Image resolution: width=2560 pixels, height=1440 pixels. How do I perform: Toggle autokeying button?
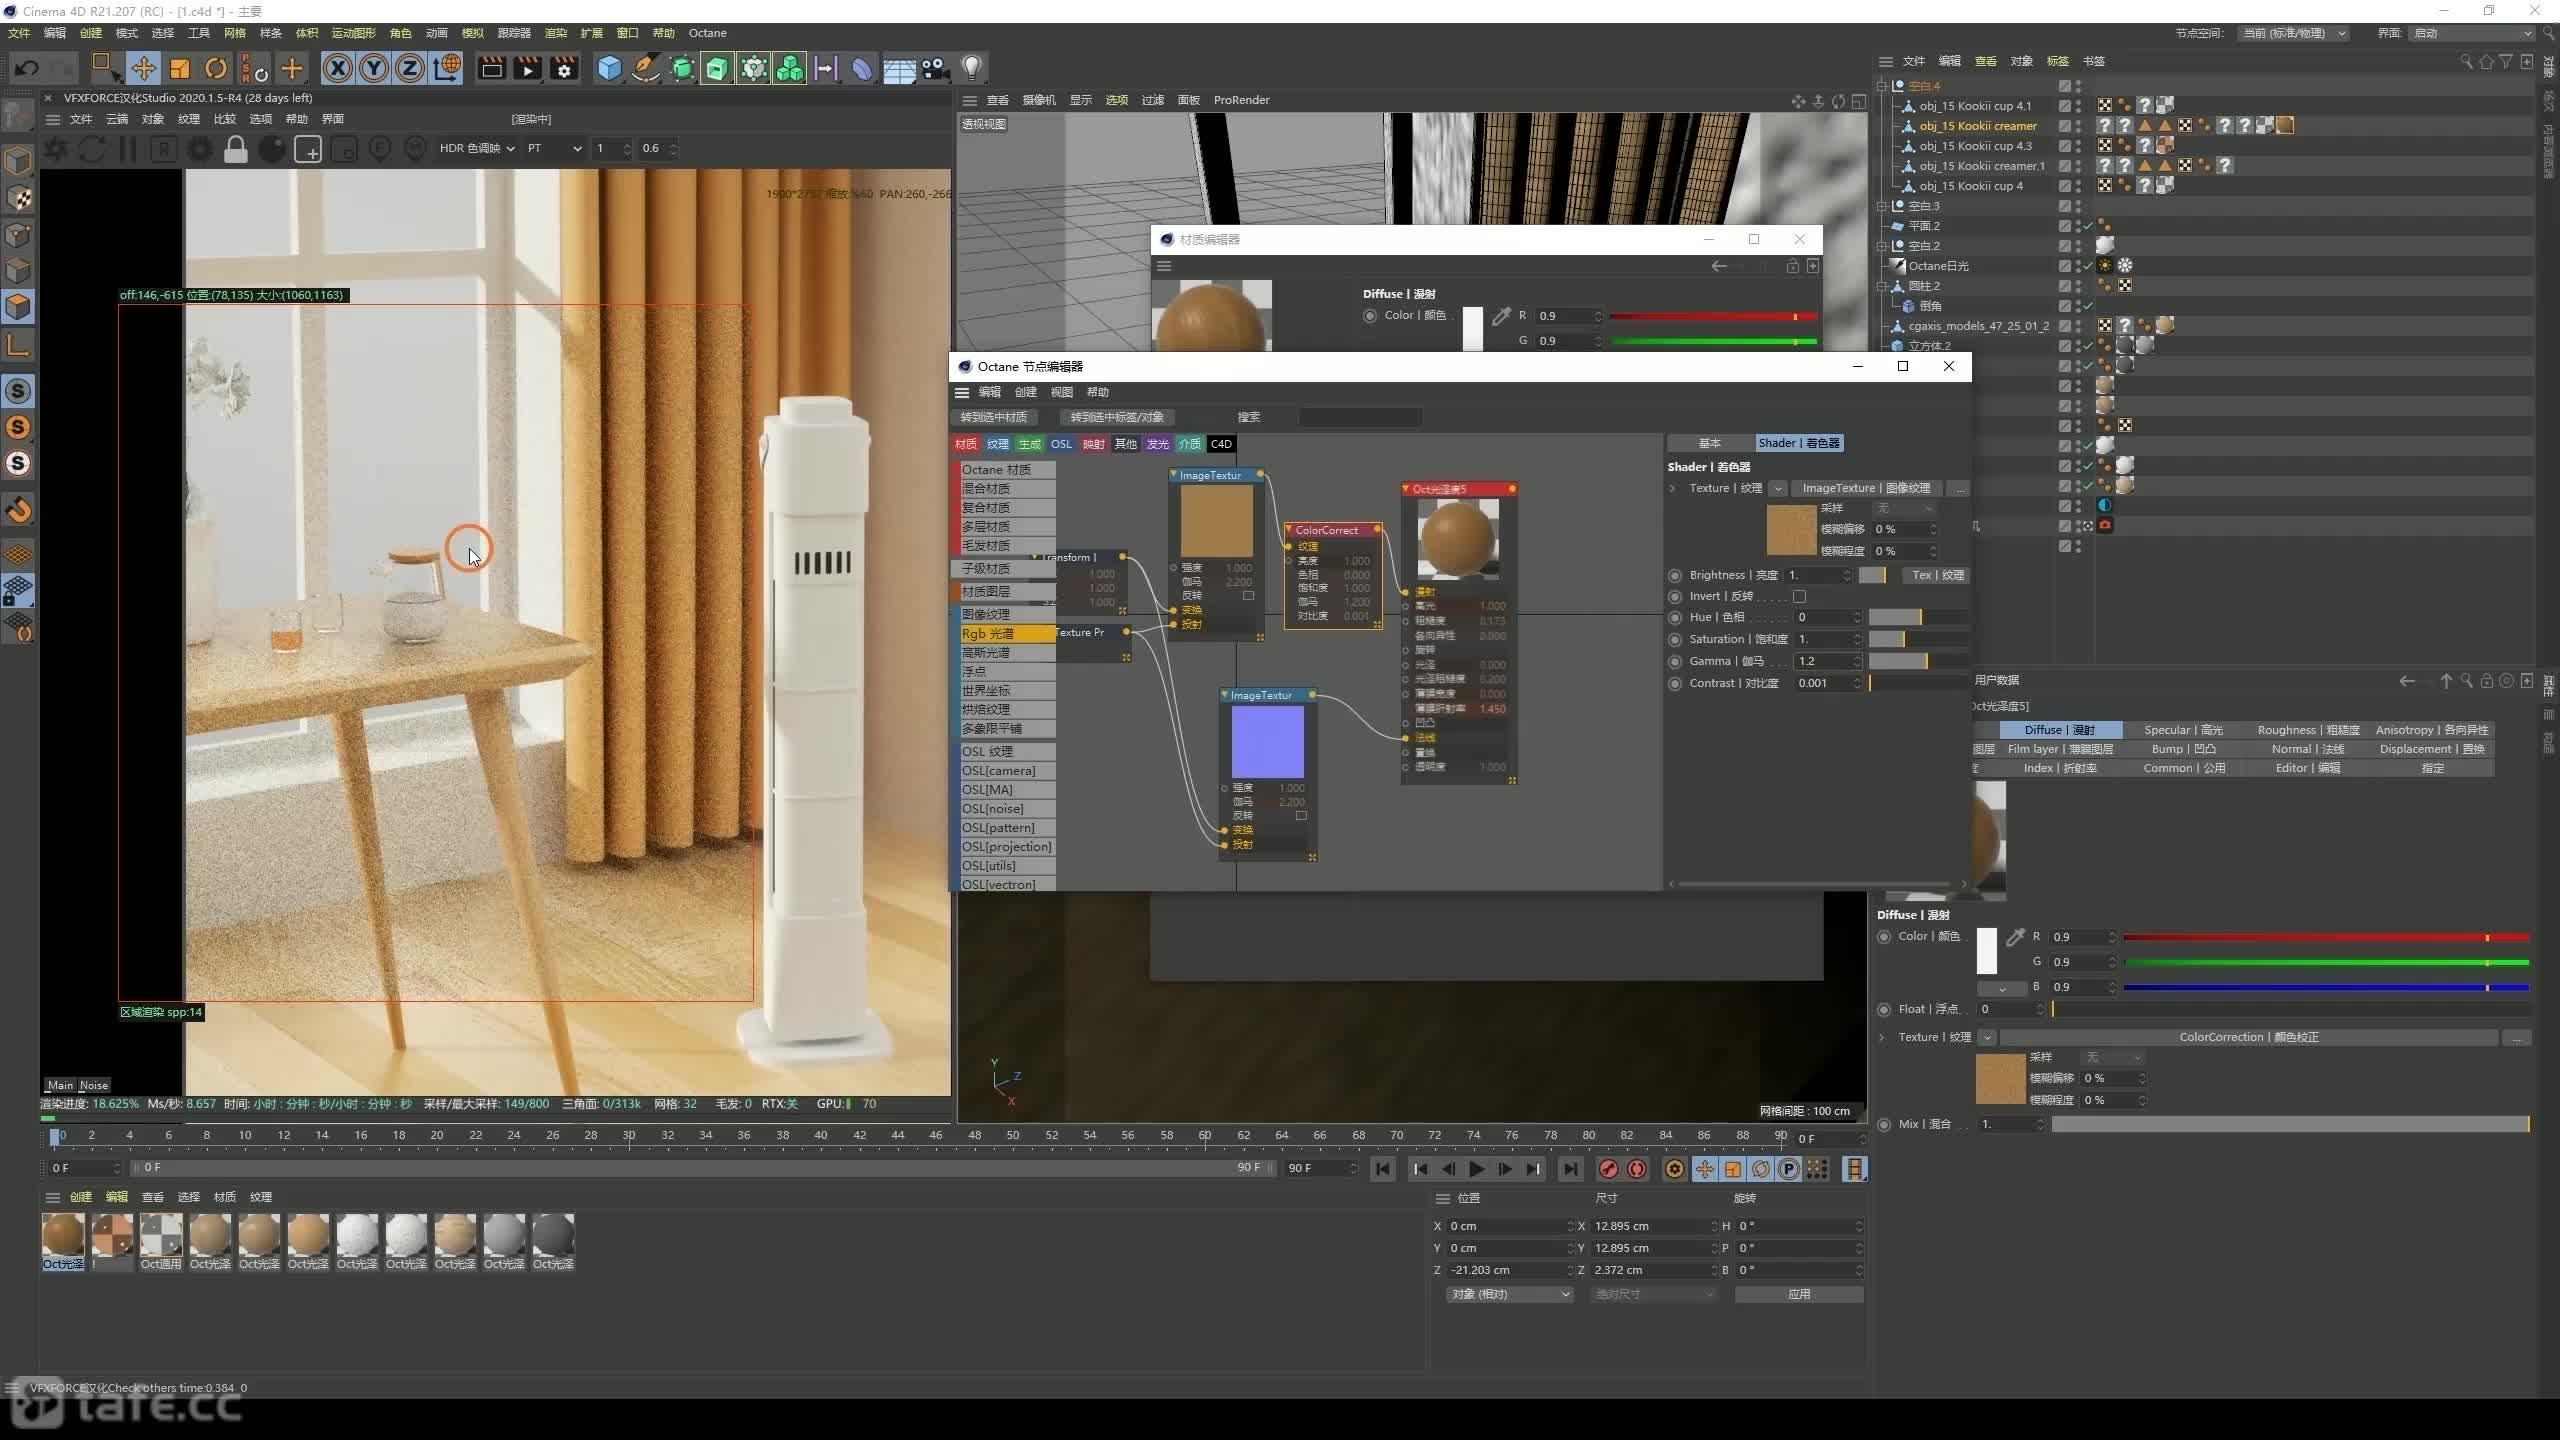coord(1637,1169)
